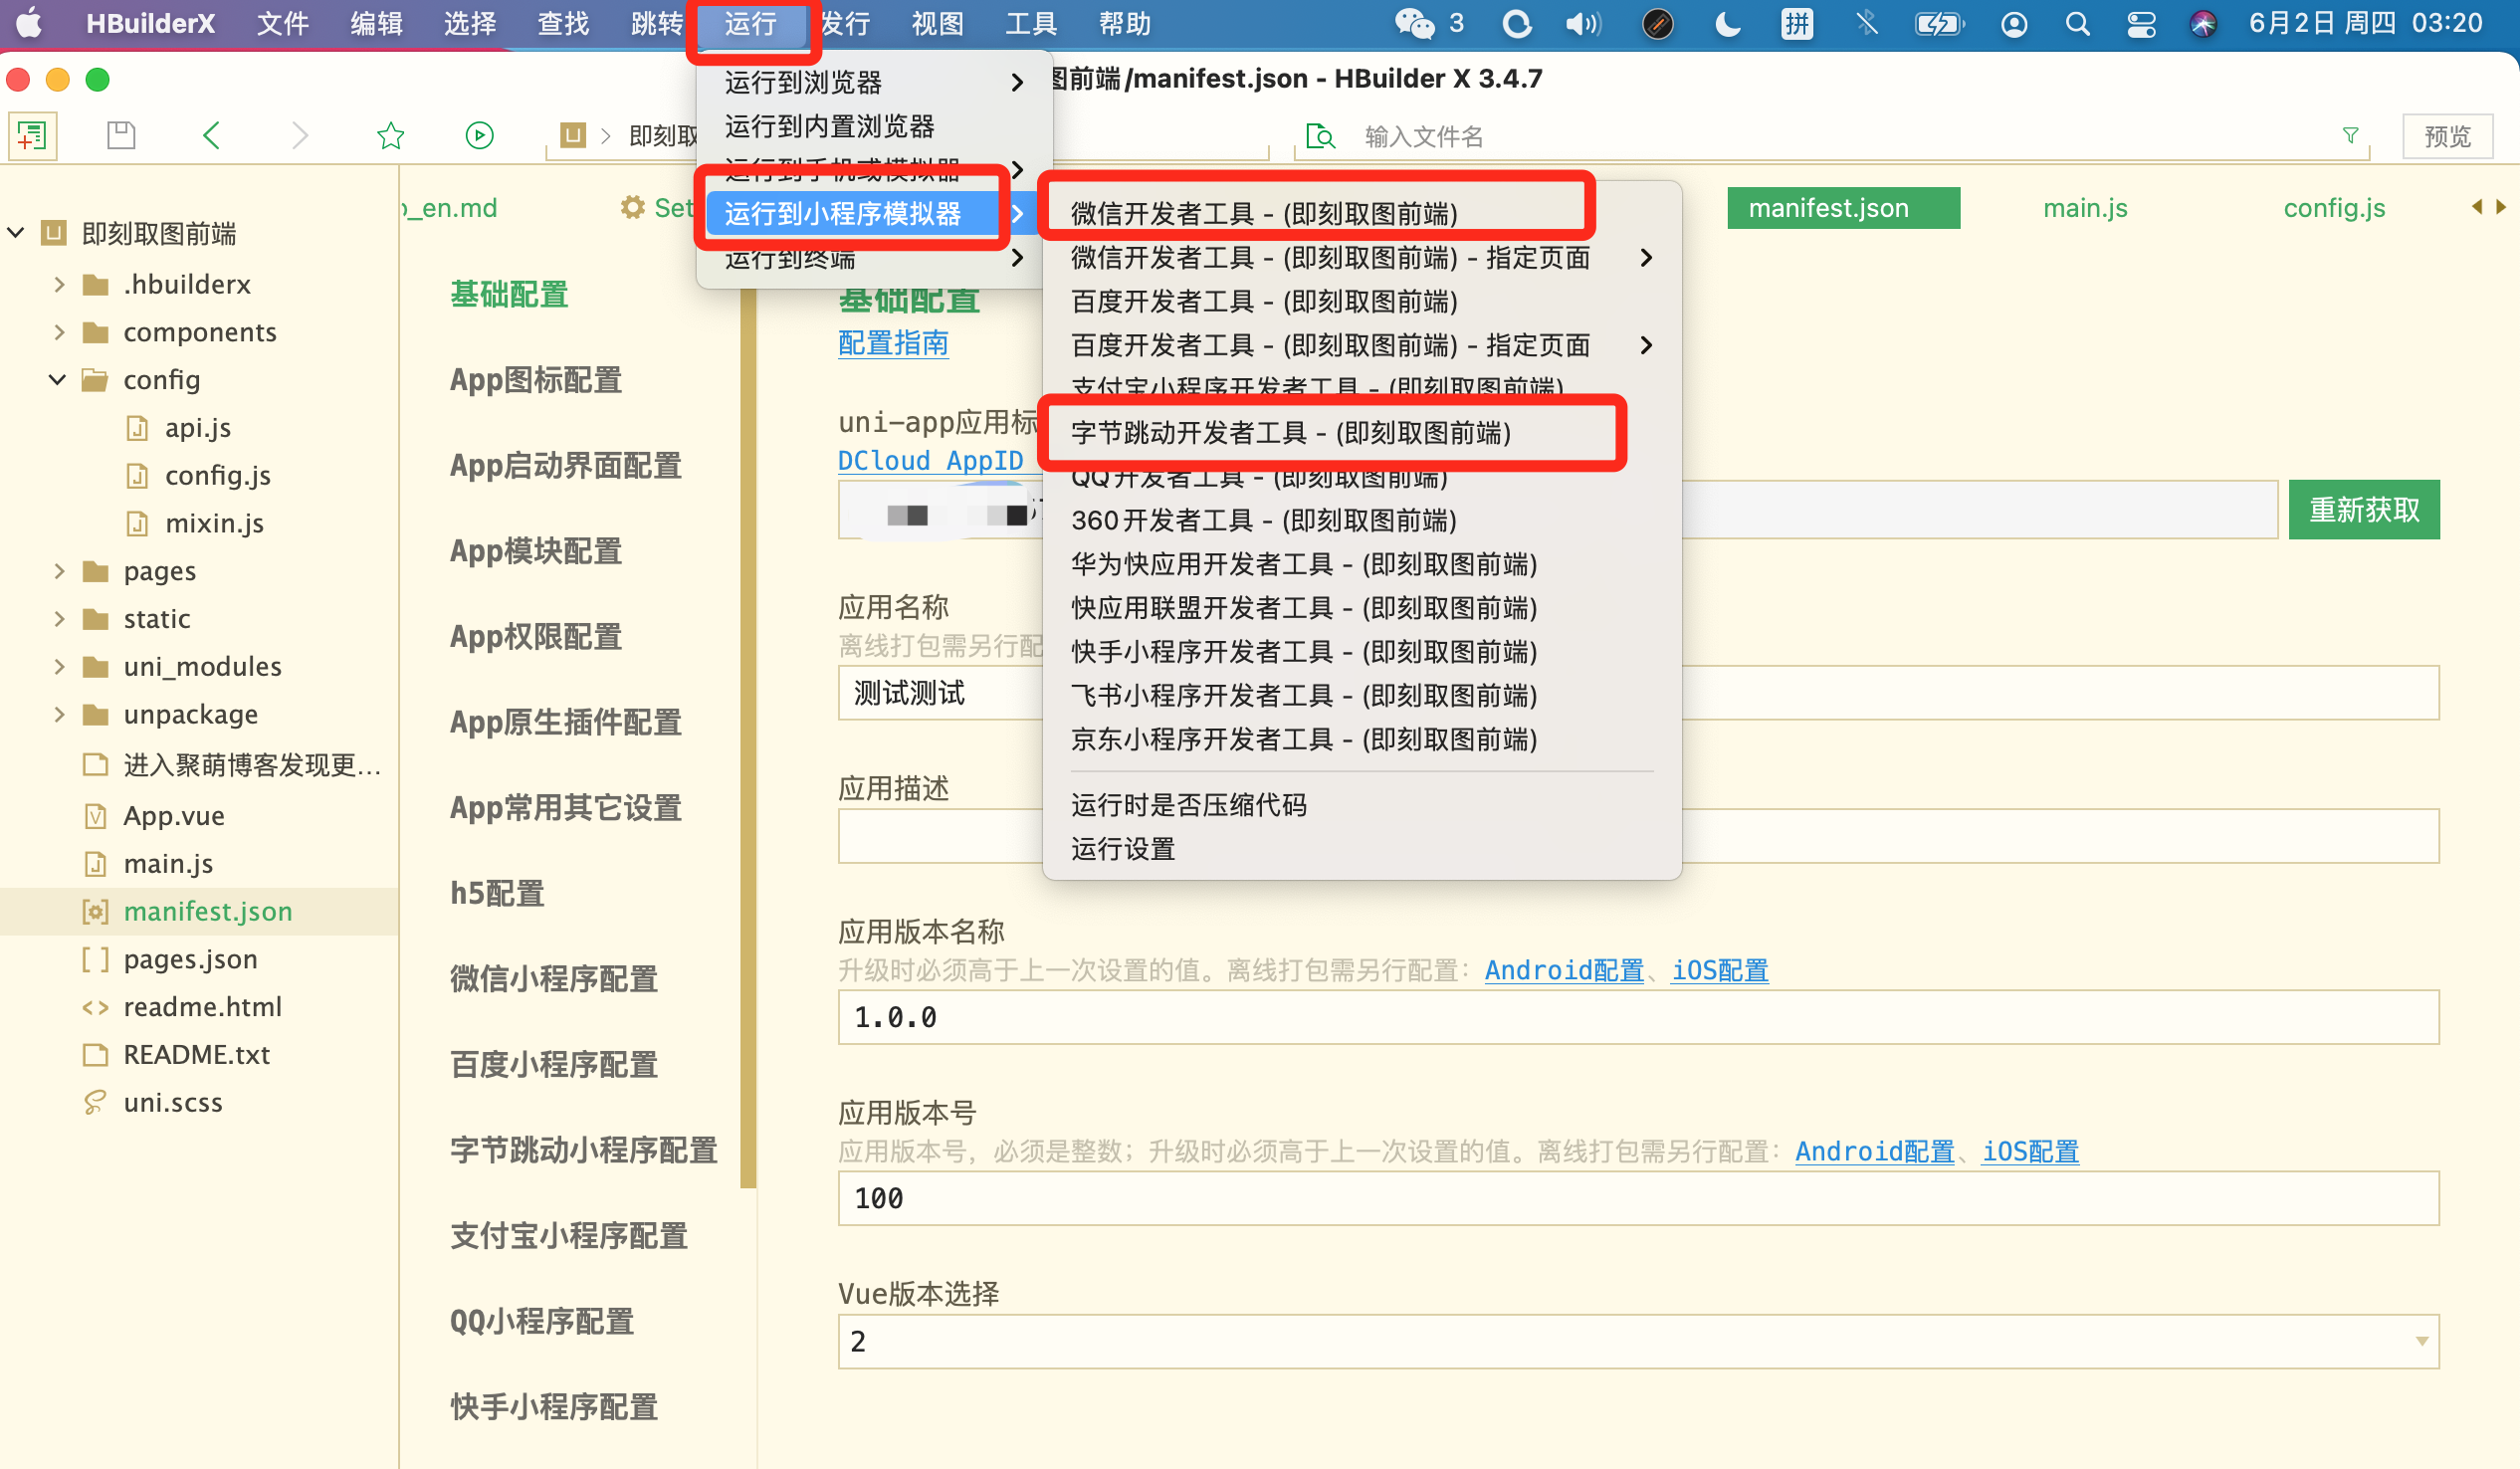Open the Control Center icon
Image resolution: width=2520 pixels, height=1469 pixels.
2141,23
